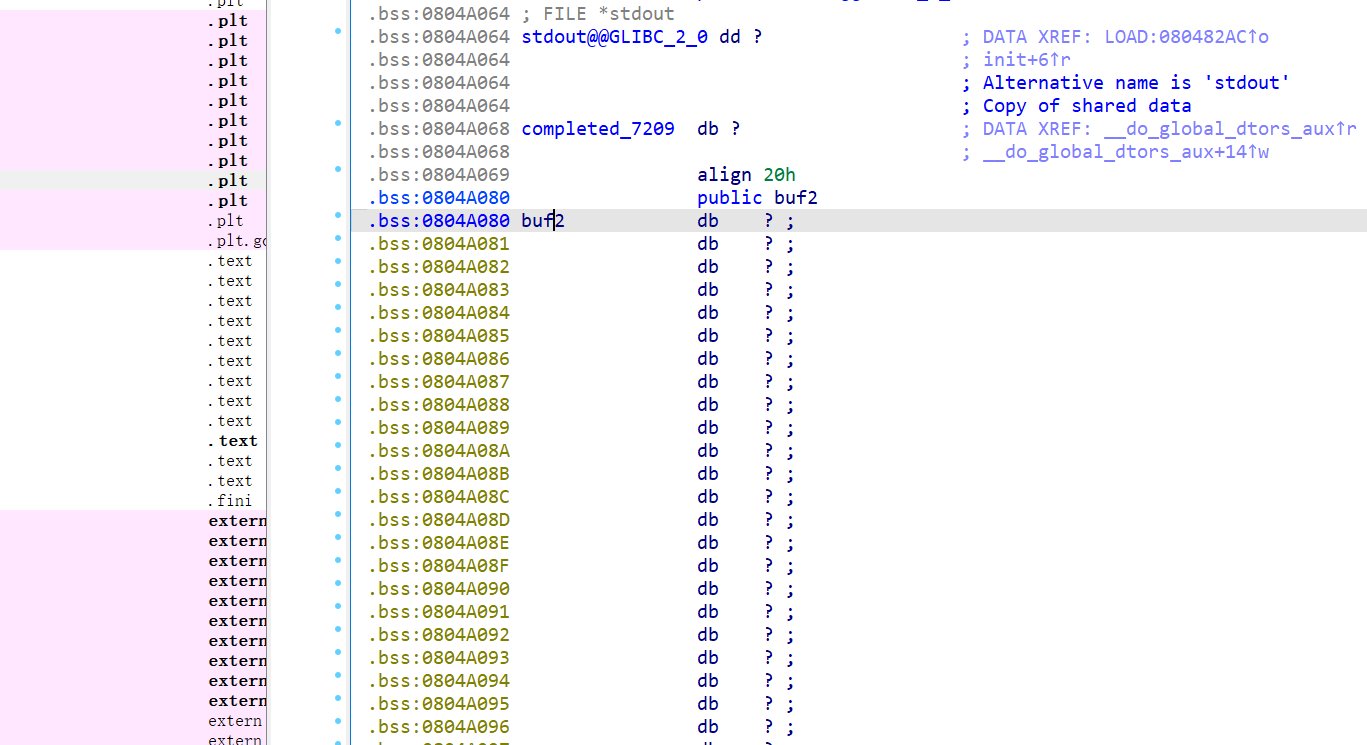Click the "Alternative name is 'stdout'" comment

1136,83
